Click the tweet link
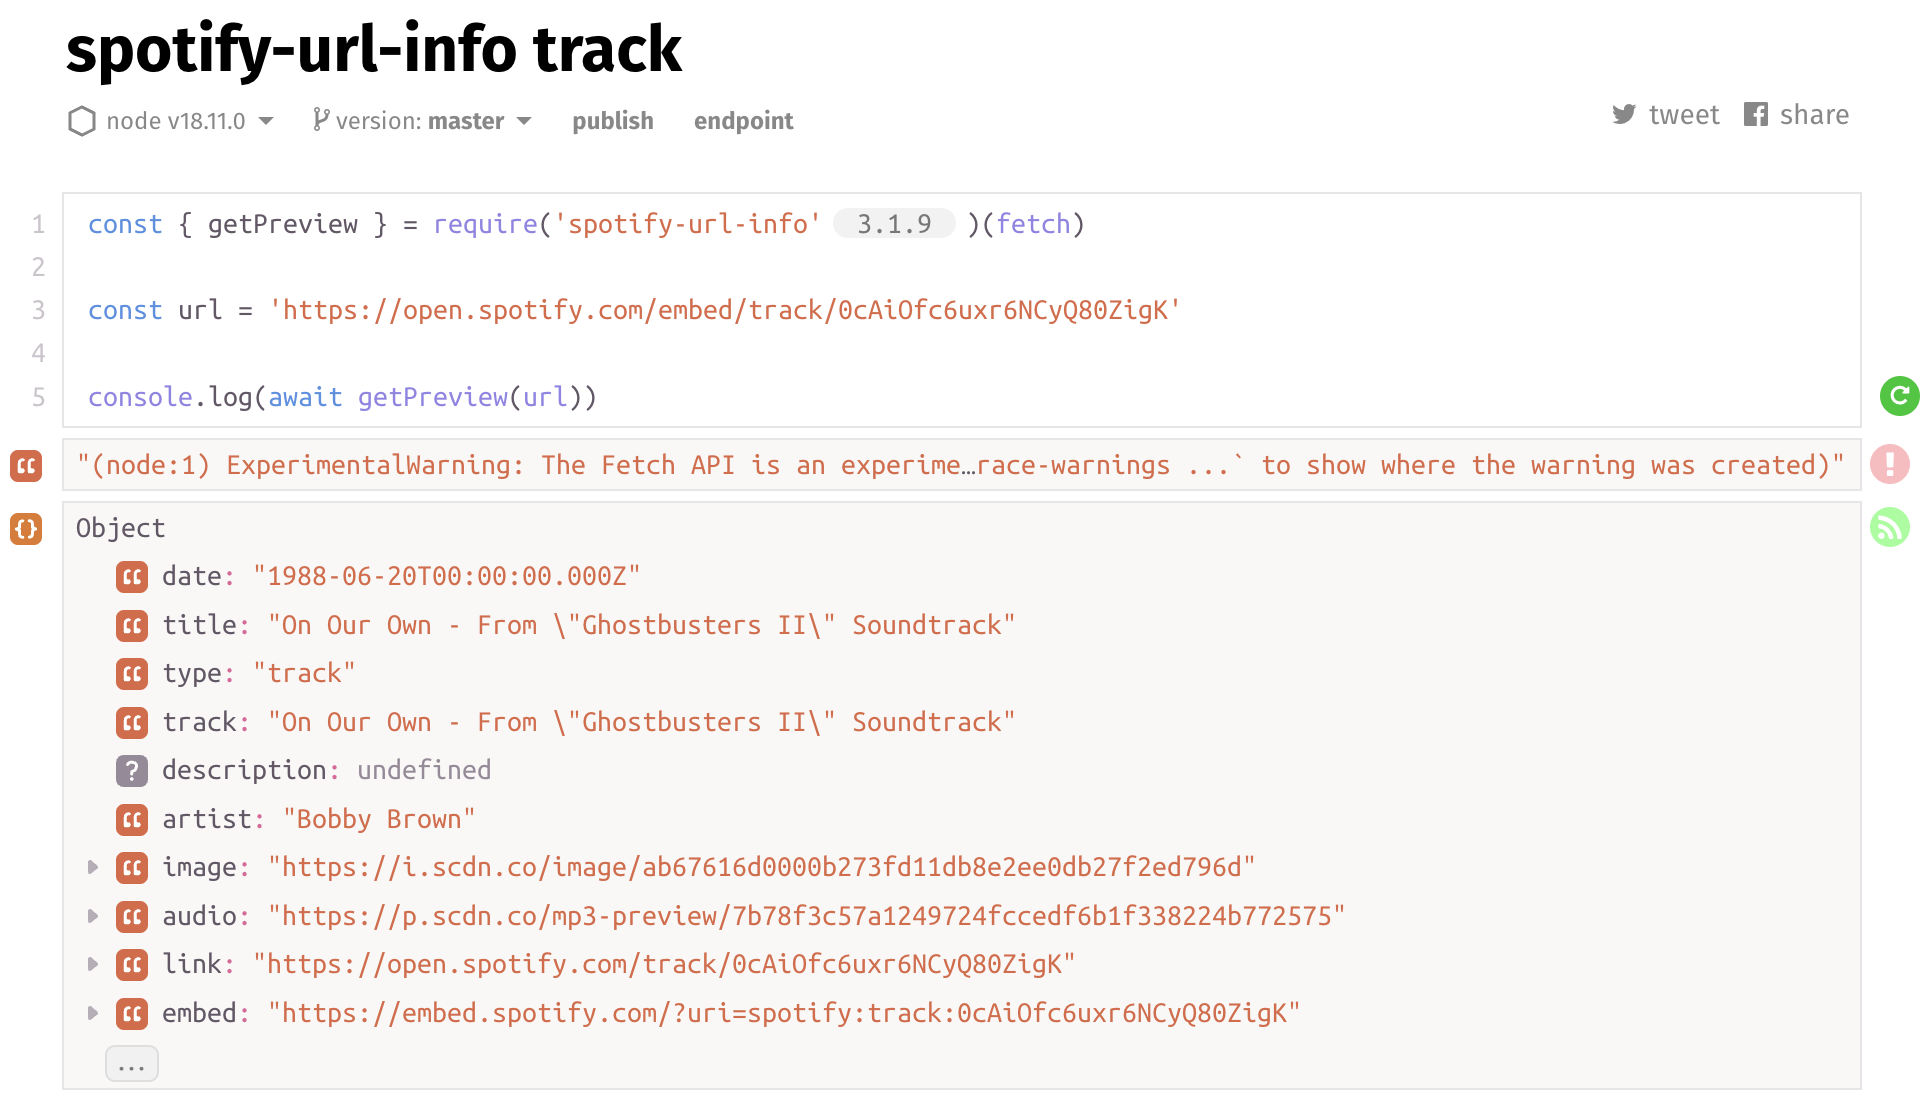 click(x=1684, y=114)
